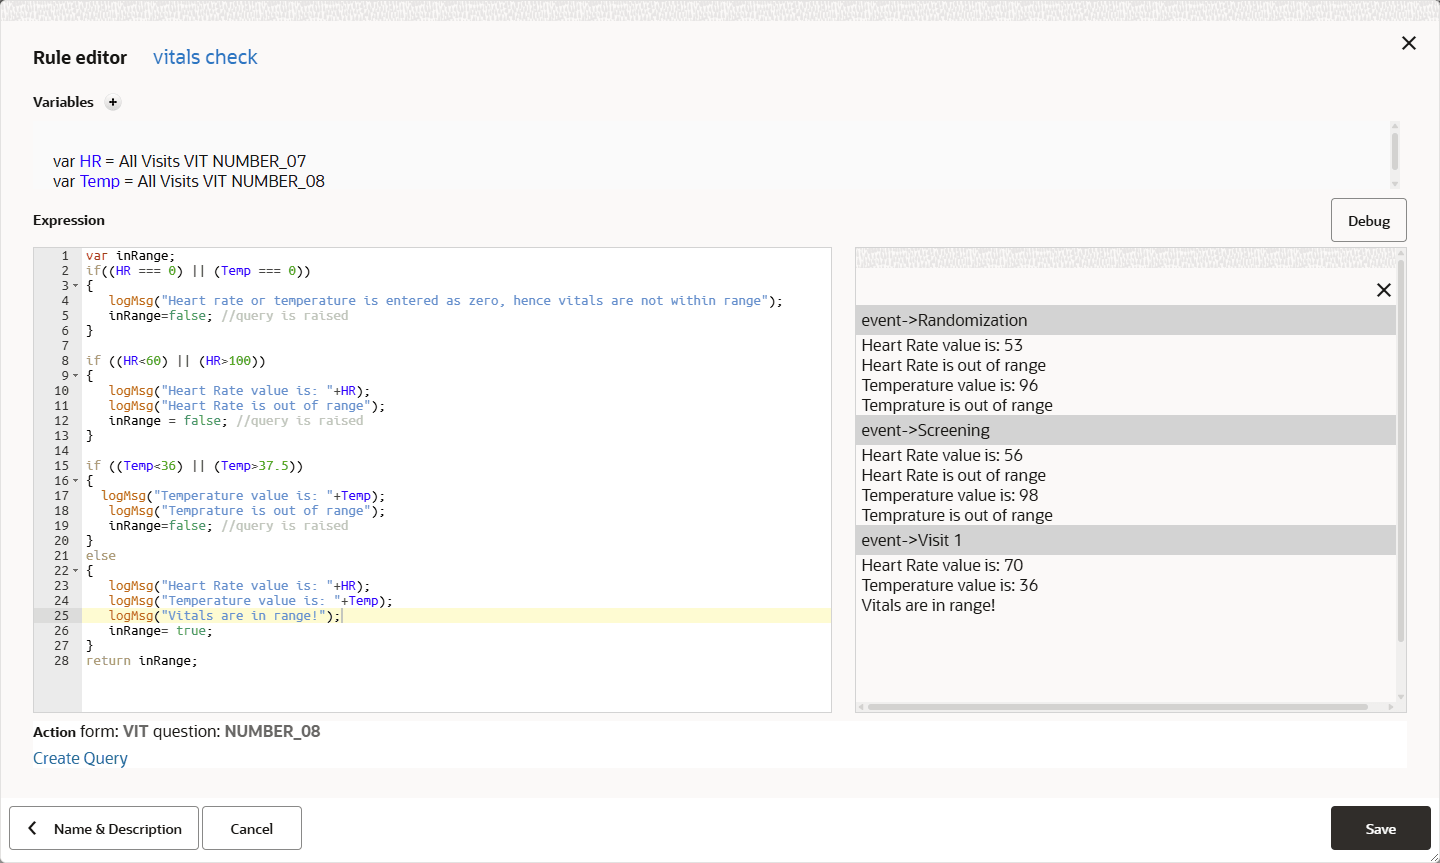Cancel the rule editing
This screenshot has height=863, width=1440.
251,828
